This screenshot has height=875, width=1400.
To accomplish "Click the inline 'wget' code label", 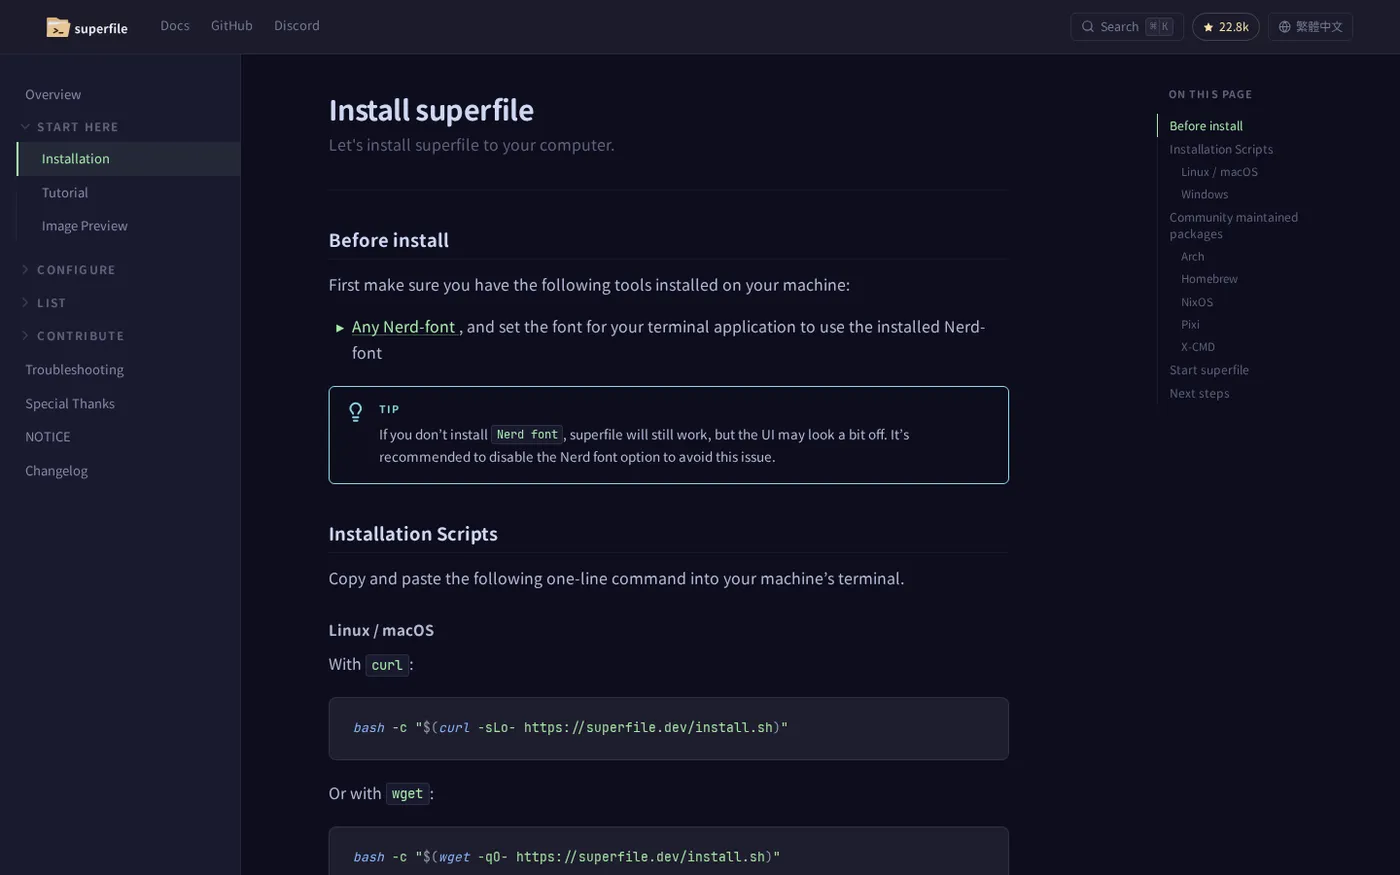I will (x=407, y=794).
